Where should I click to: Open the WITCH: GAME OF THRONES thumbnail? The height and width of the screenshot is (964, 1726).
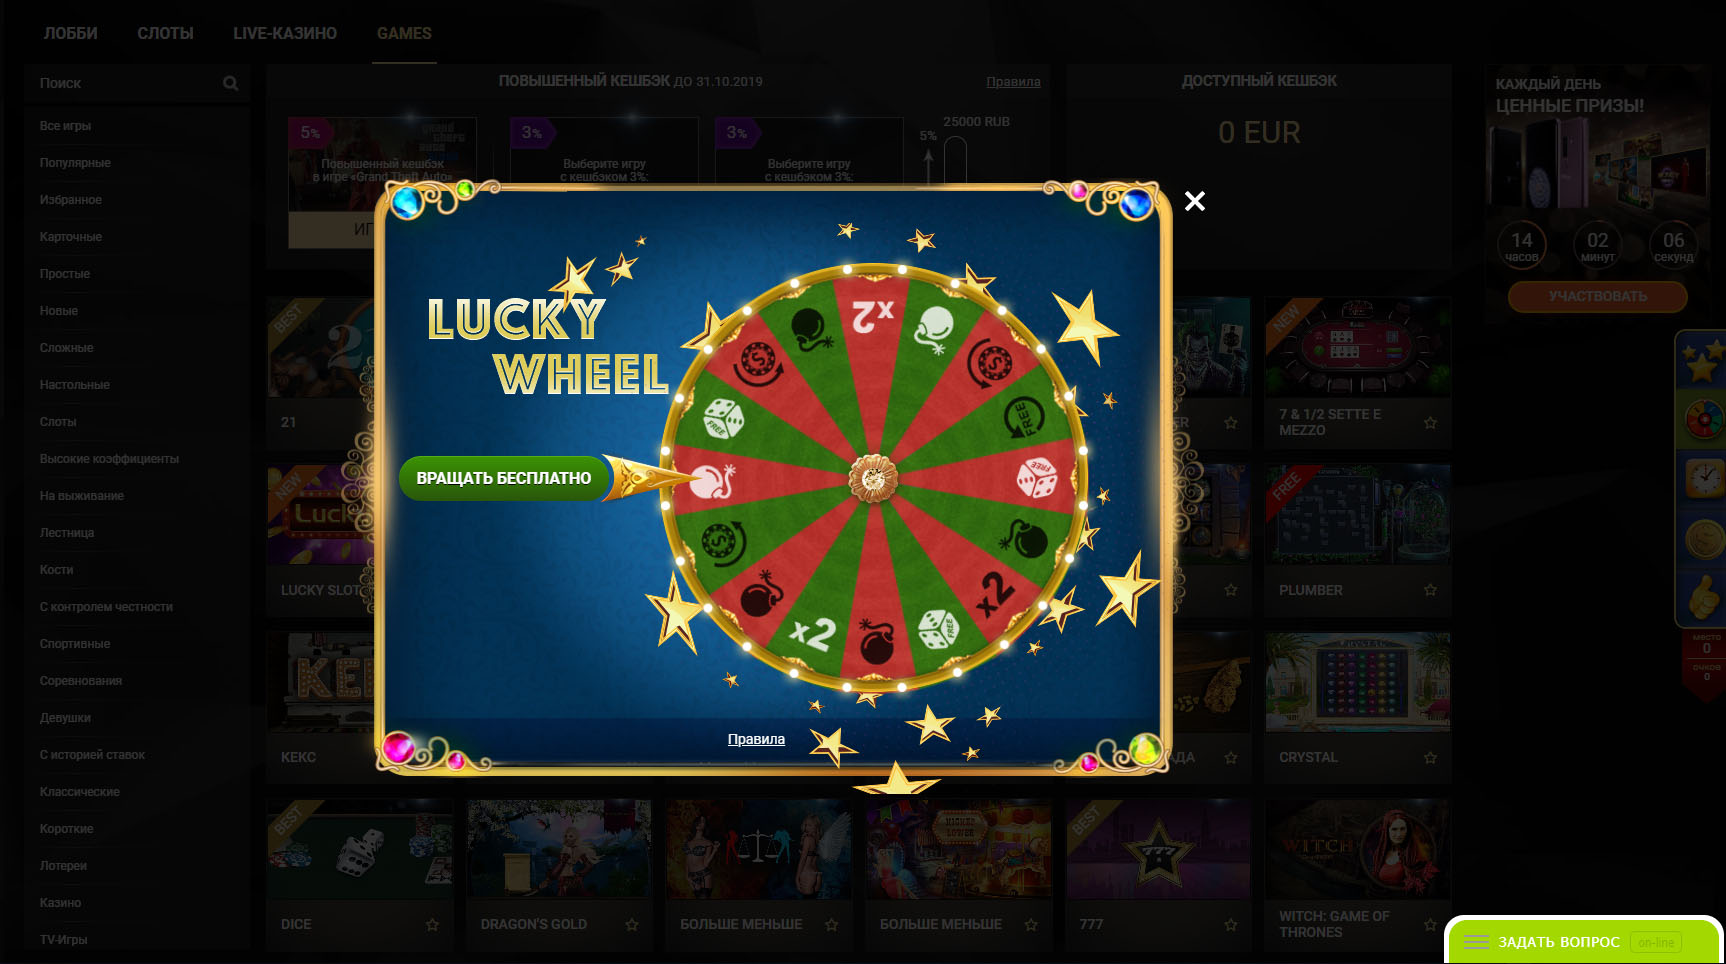pyautogui.click(x=1357, y=849)
